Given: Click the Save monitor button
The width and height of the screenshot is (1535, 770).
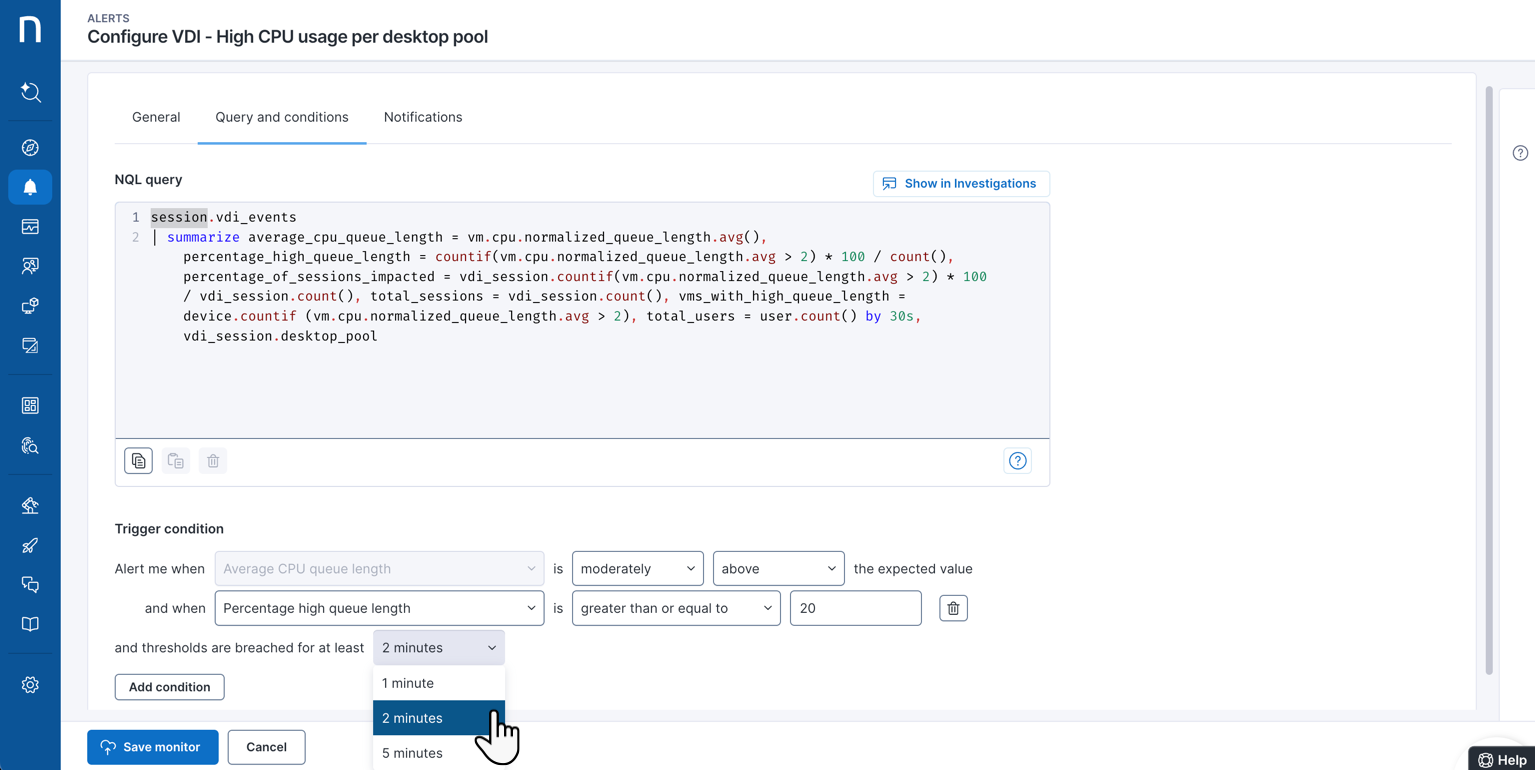Looking at the screenshot, I should coord(152,747).
